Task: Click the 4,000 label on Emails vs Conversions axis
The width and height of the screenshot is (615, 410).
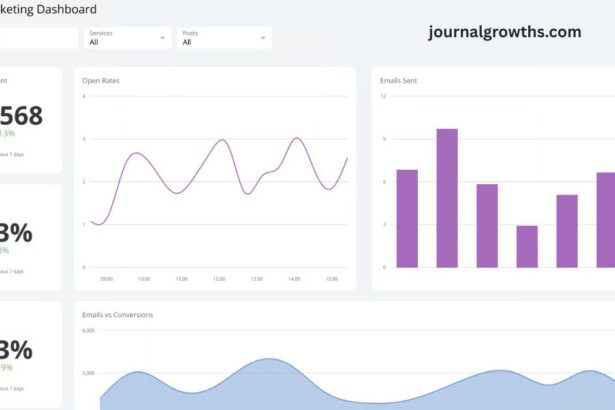Action: click(88, 330)
